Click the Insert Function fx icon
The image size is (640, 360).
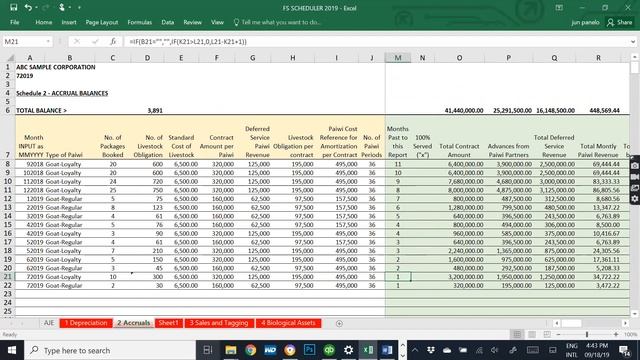coord(113,42)
